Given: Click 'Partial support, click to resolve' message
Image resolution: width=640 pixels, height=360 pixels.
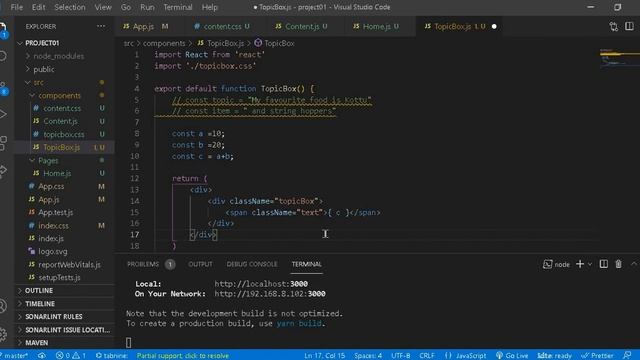Looking at the screenshot, I should click(183, 356).
